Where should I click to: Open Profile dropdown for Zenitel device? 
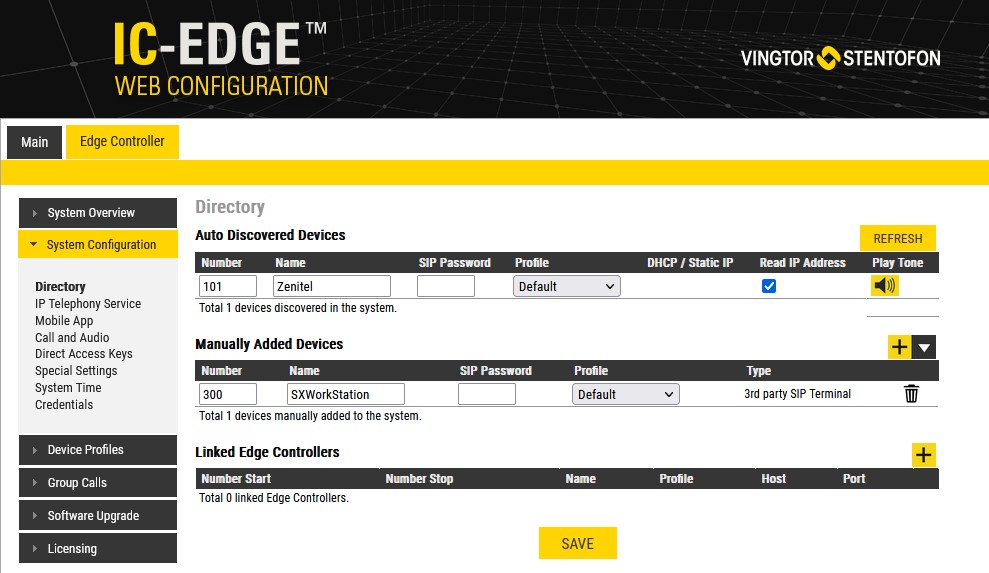(567, 286)
